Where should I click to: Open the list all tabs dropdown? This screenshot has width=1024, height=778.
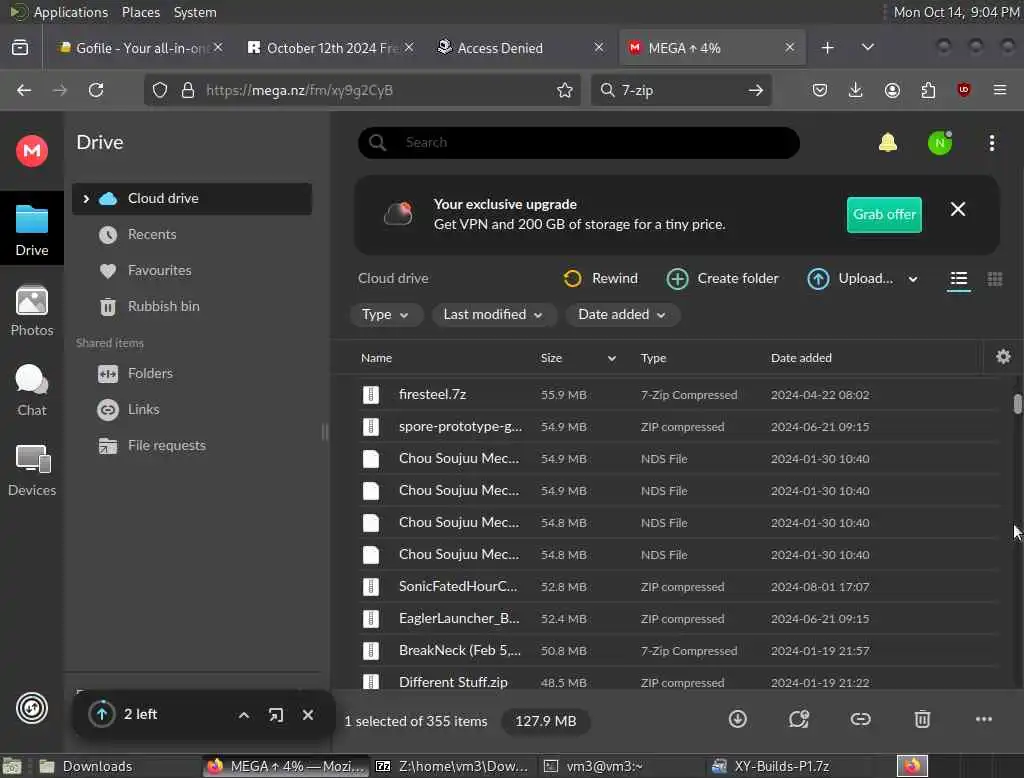(x=867, y=47)
